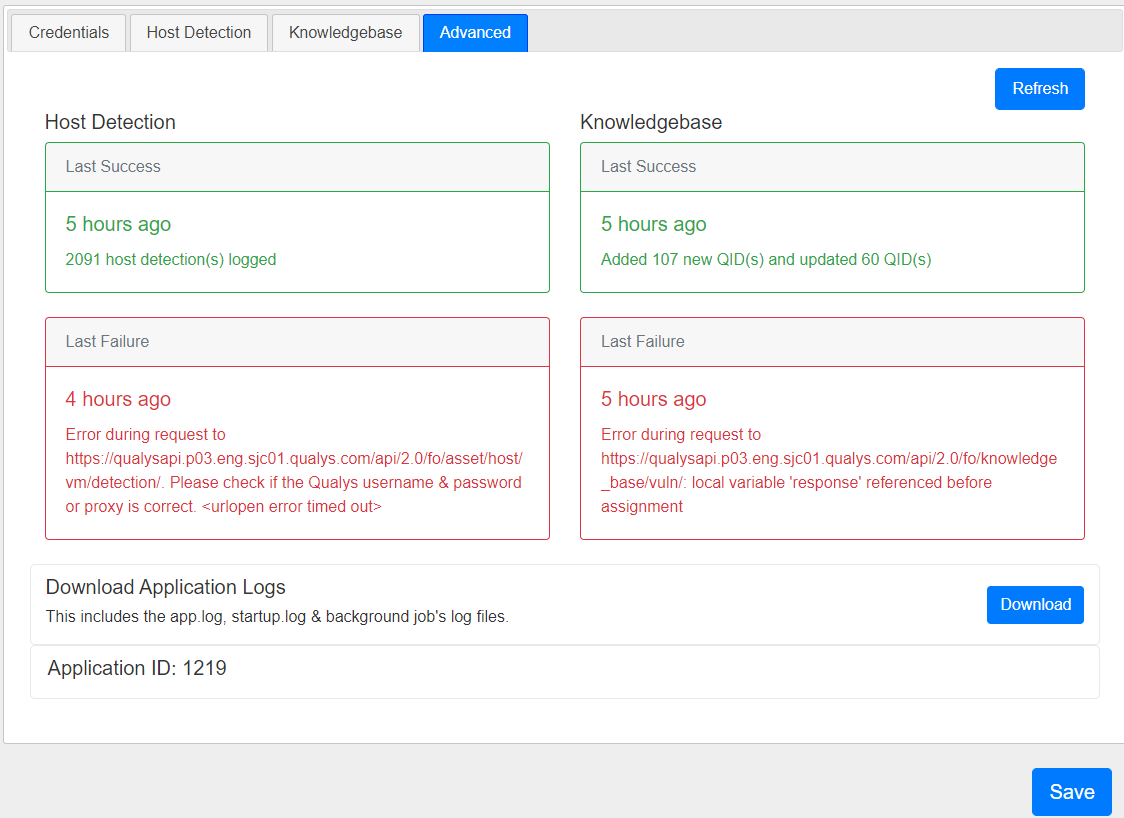Click the urlopen timed out error text
Viewport: 1124px width, 818px height.
pos(293,470)
